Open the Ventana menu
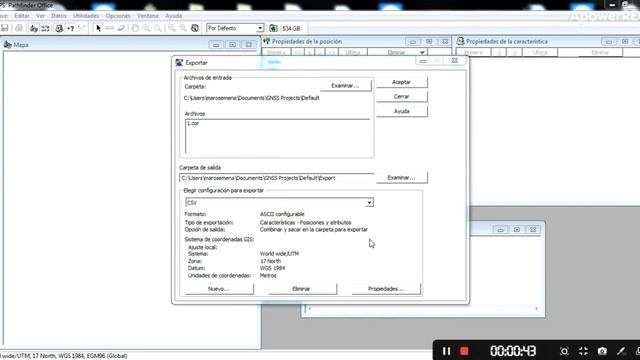The width and height of the screenshot is (640, 360). [x=147, y=16]
